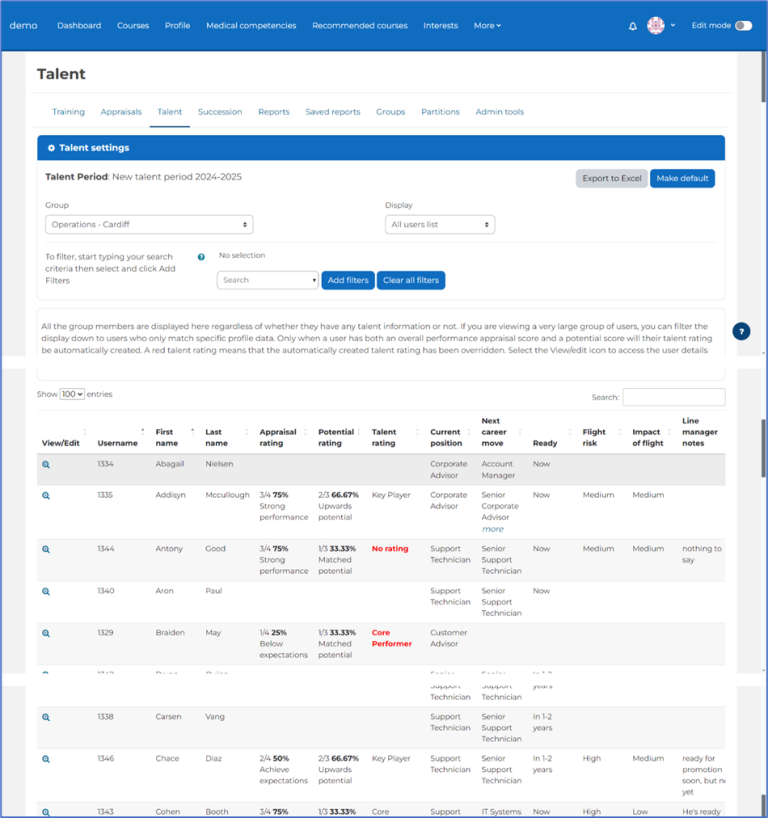Open the Partitions tab
This screenshot has height=818, width=768.
click(440, 112)
